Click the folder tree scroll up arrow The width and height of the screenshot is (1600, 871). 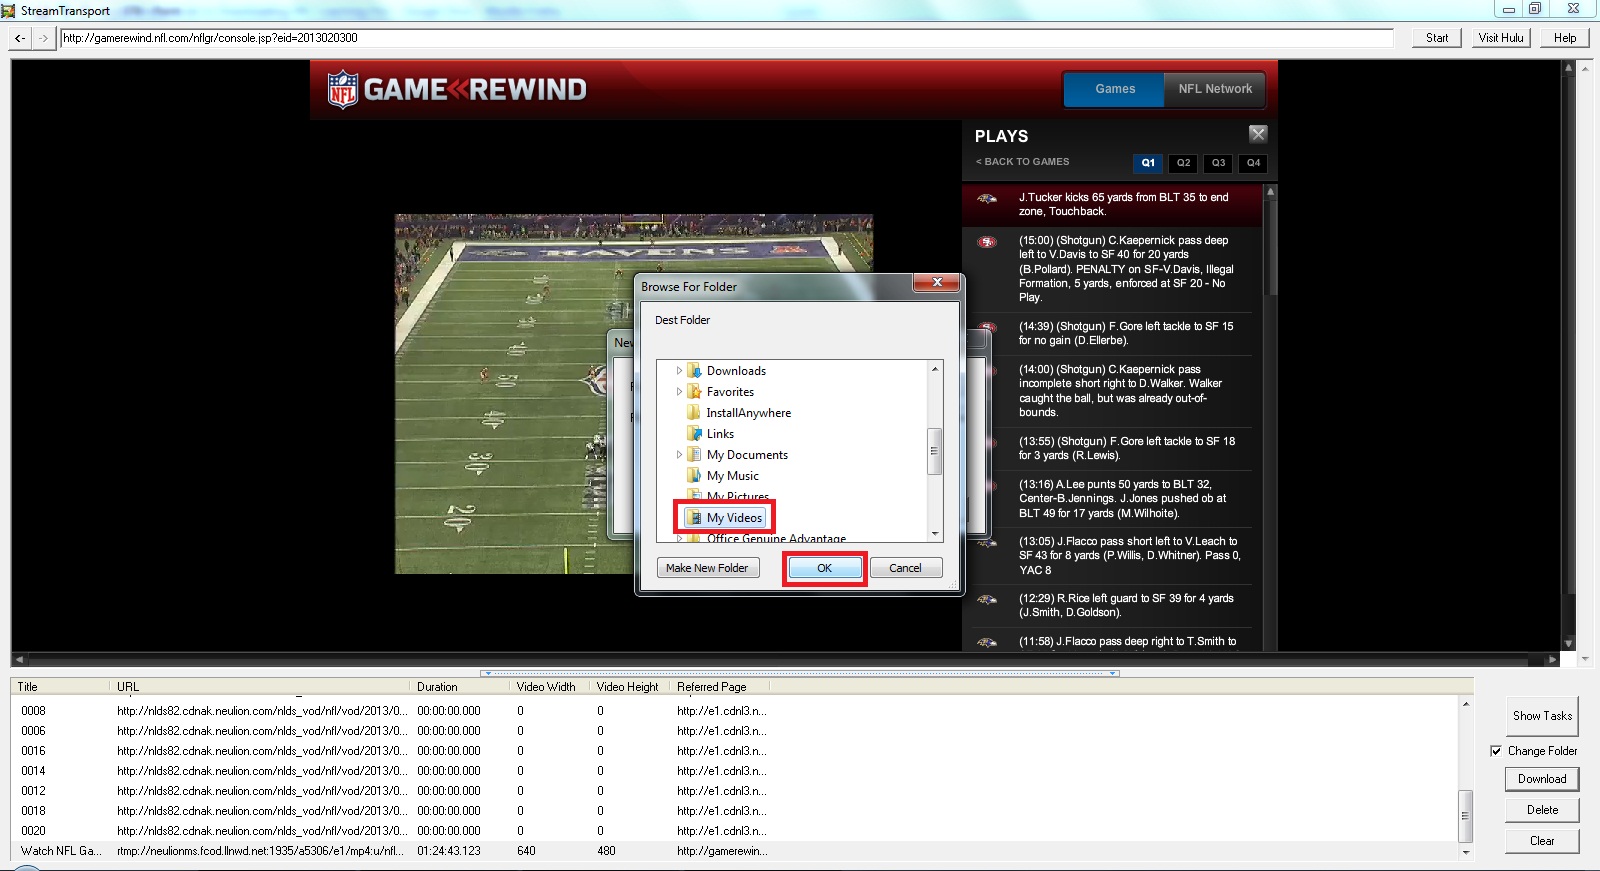point(935,369)
